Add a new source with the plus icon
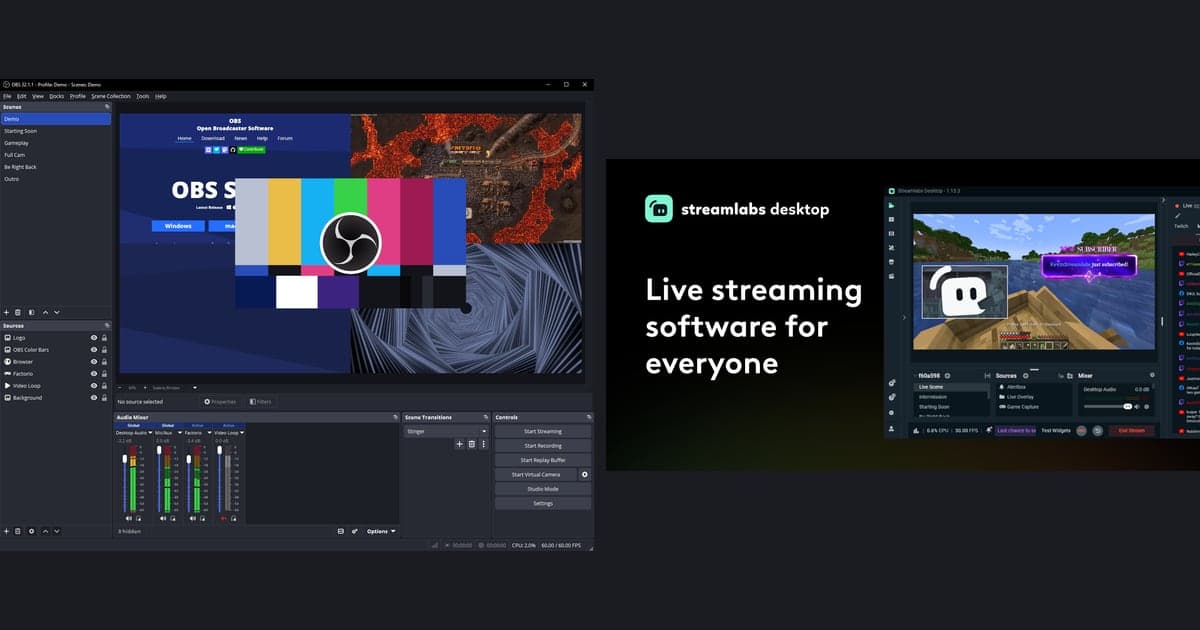 click(6, 531)
